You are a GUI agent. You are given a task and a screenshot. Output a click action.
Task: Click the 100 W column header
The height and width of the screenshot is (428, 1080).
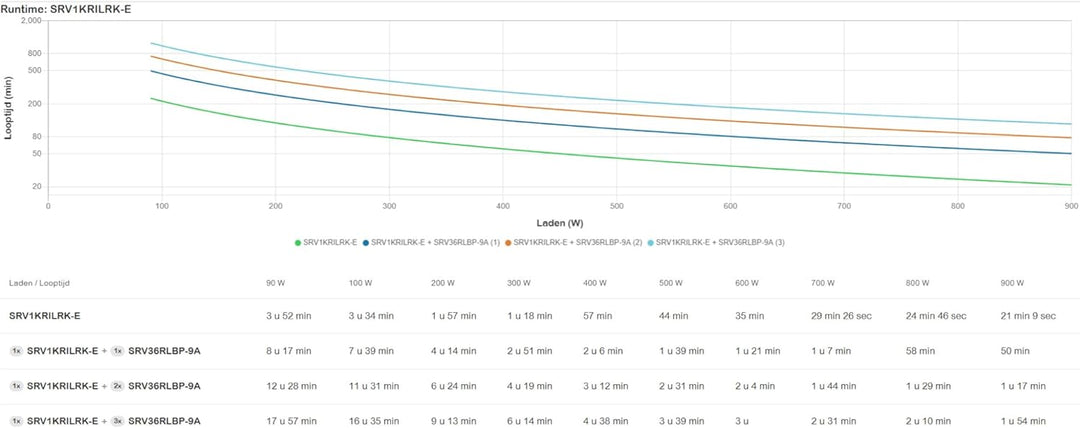point(361,283)
